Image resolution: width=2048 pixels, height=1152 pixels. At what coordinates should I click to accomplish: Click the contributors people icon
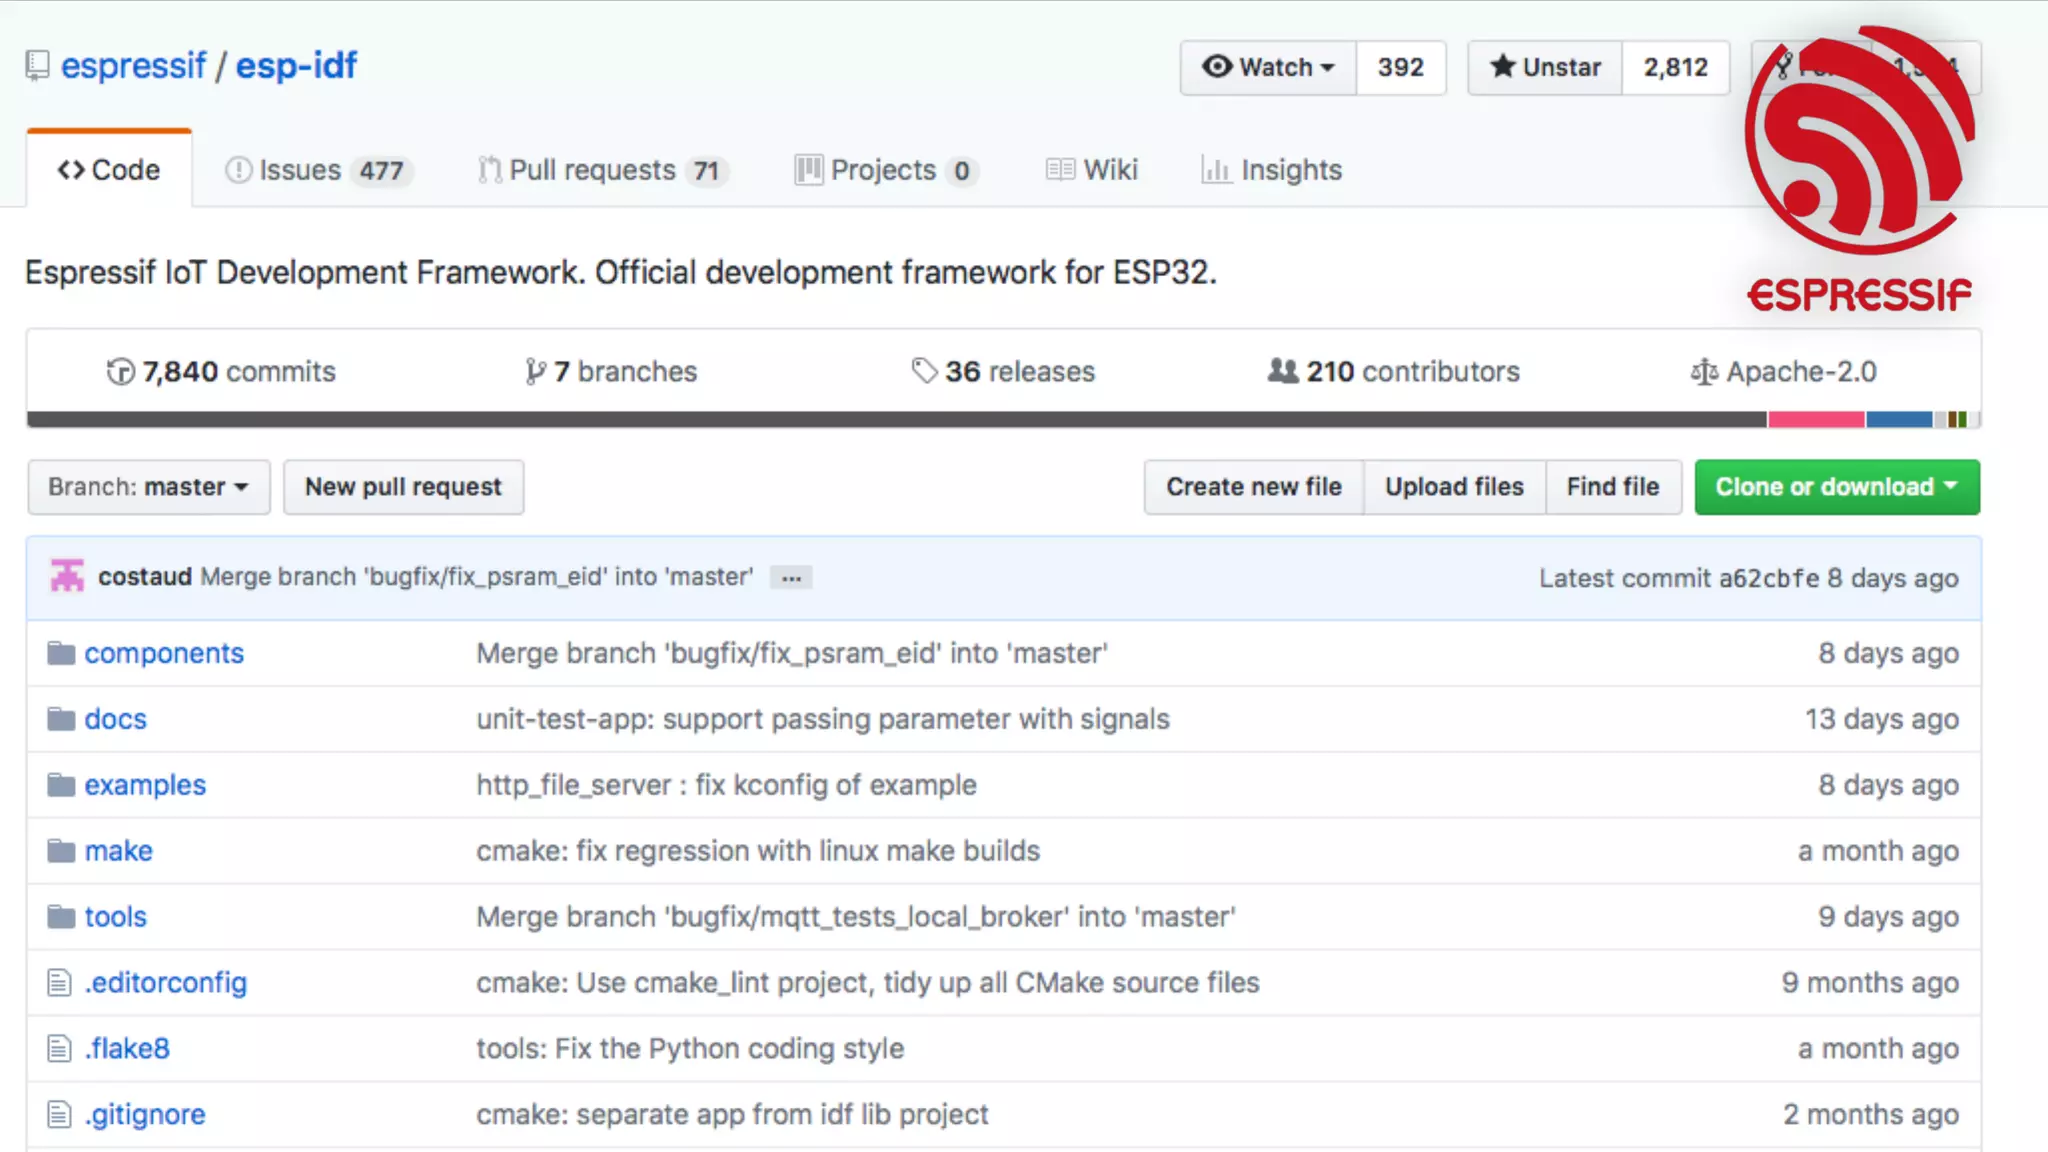(1282, 371)
